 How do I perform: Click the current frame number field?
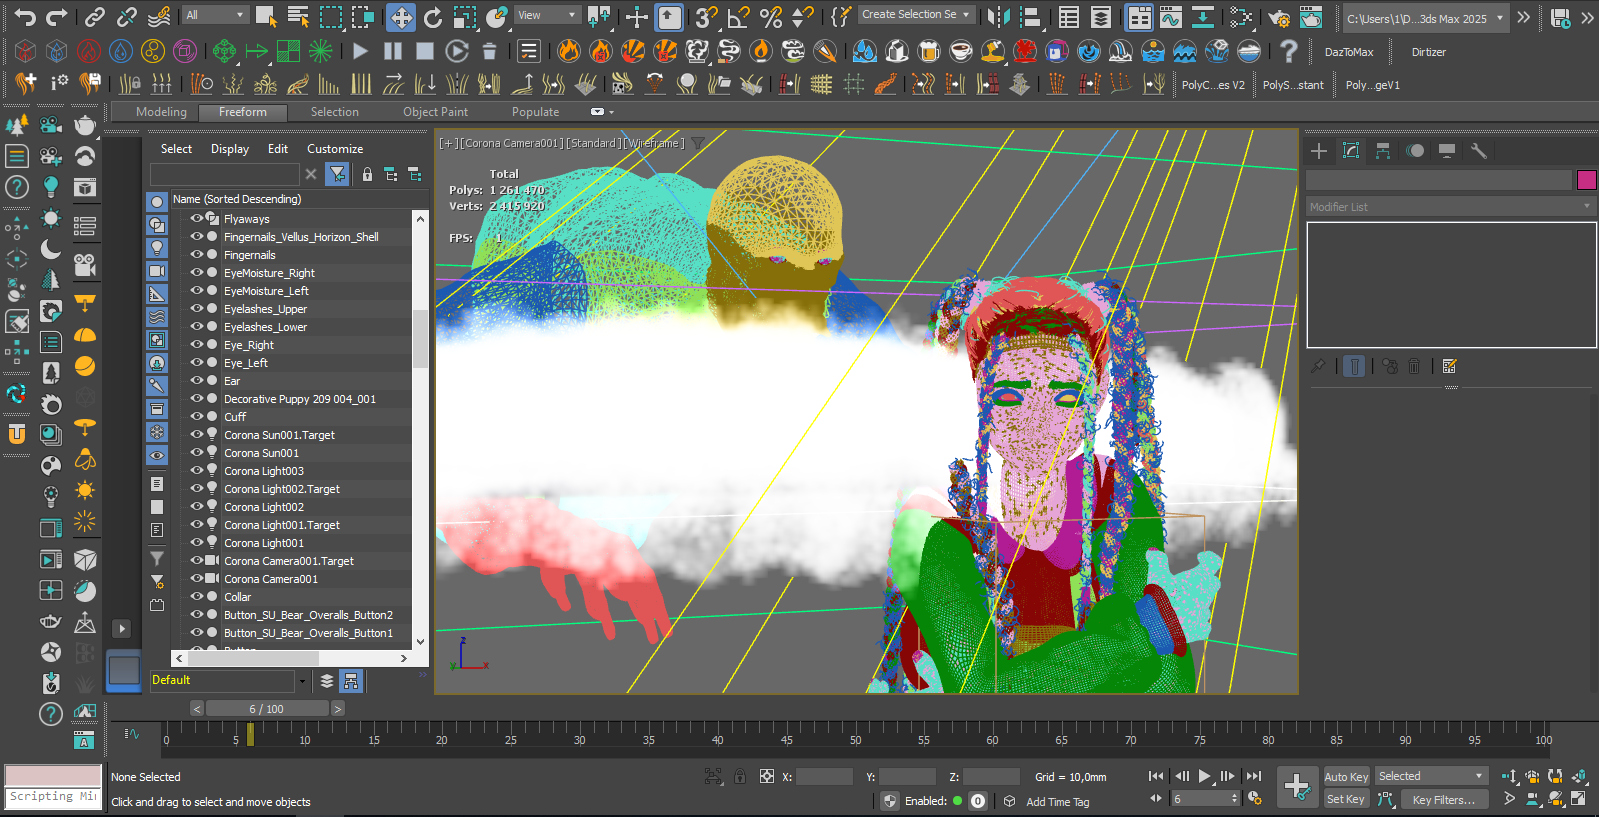click(x=1200, y=799)
